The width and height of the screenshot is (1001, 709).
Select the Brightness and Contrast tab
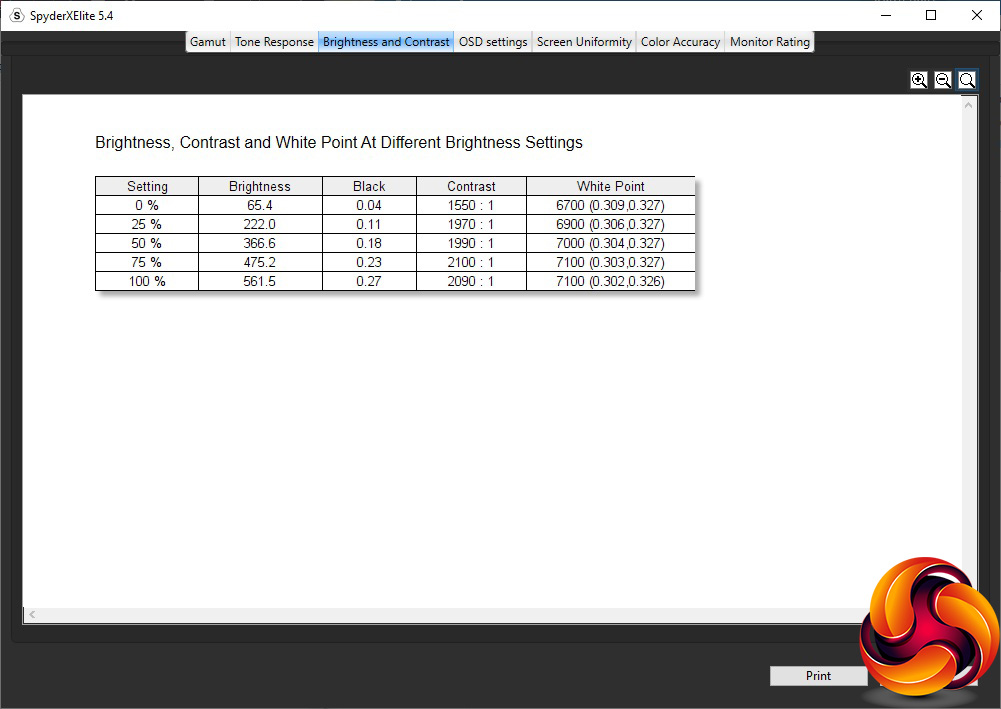point(386,42)
